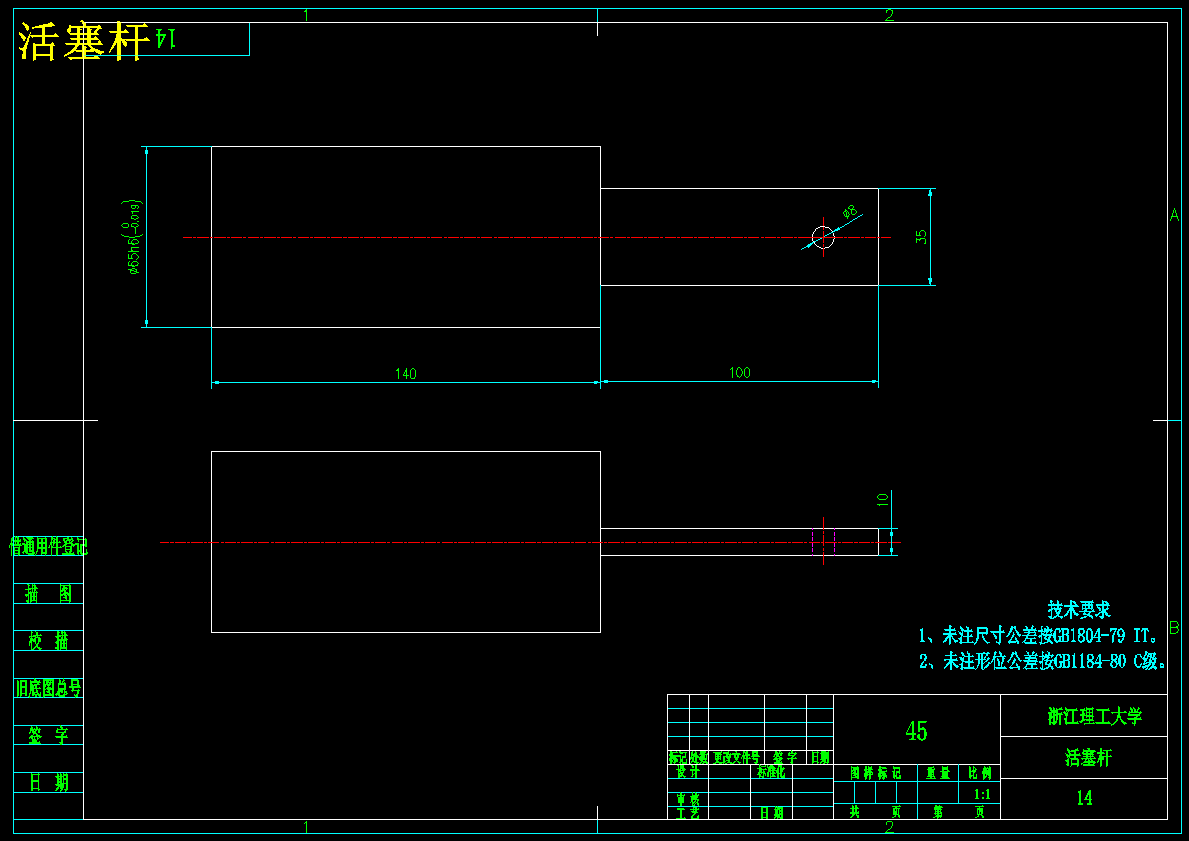
Task: Select the 第 页 cell
Action: click(x=958, y=811)
